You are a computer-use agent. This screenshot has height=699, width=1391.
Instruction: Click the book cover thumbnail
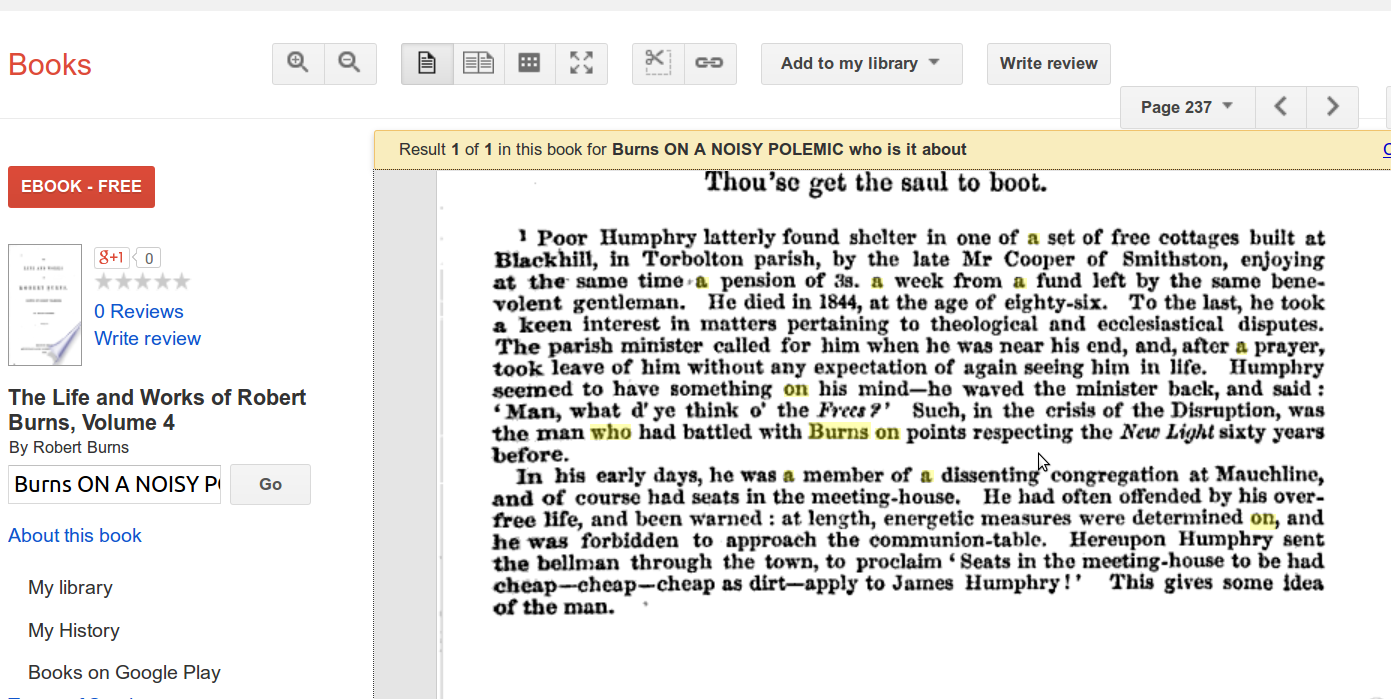point(45,304)
